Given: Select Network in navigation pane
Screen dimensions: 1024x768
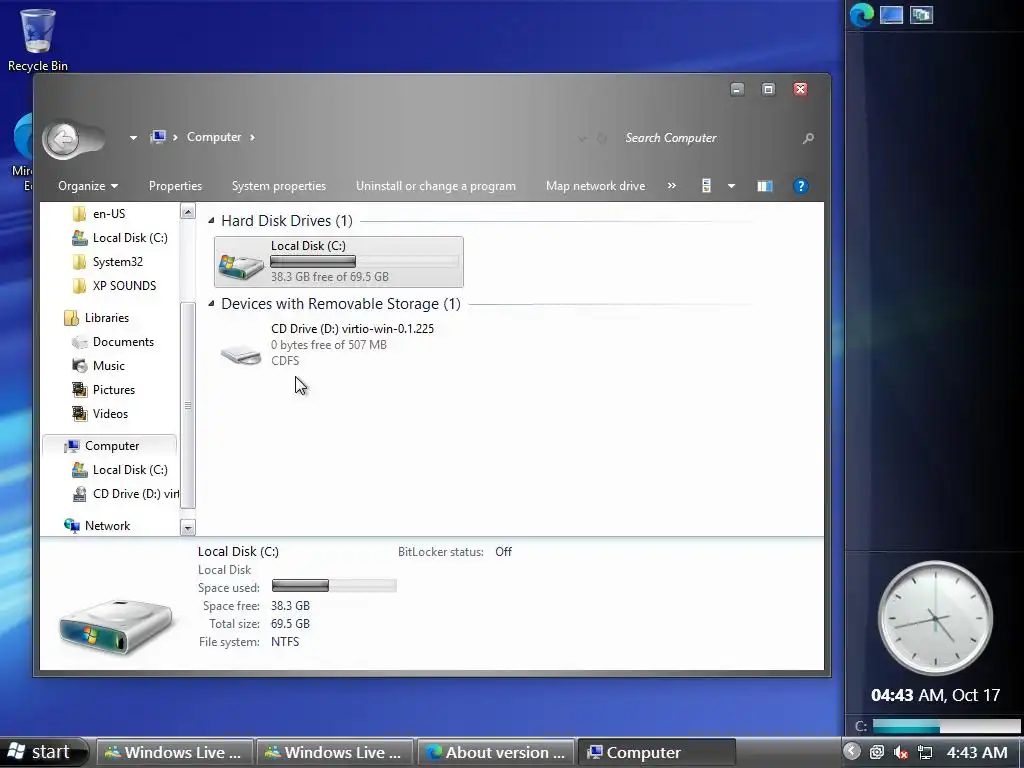Looking at the screenshot, I should pyautogui.click(x=106, y=526).
